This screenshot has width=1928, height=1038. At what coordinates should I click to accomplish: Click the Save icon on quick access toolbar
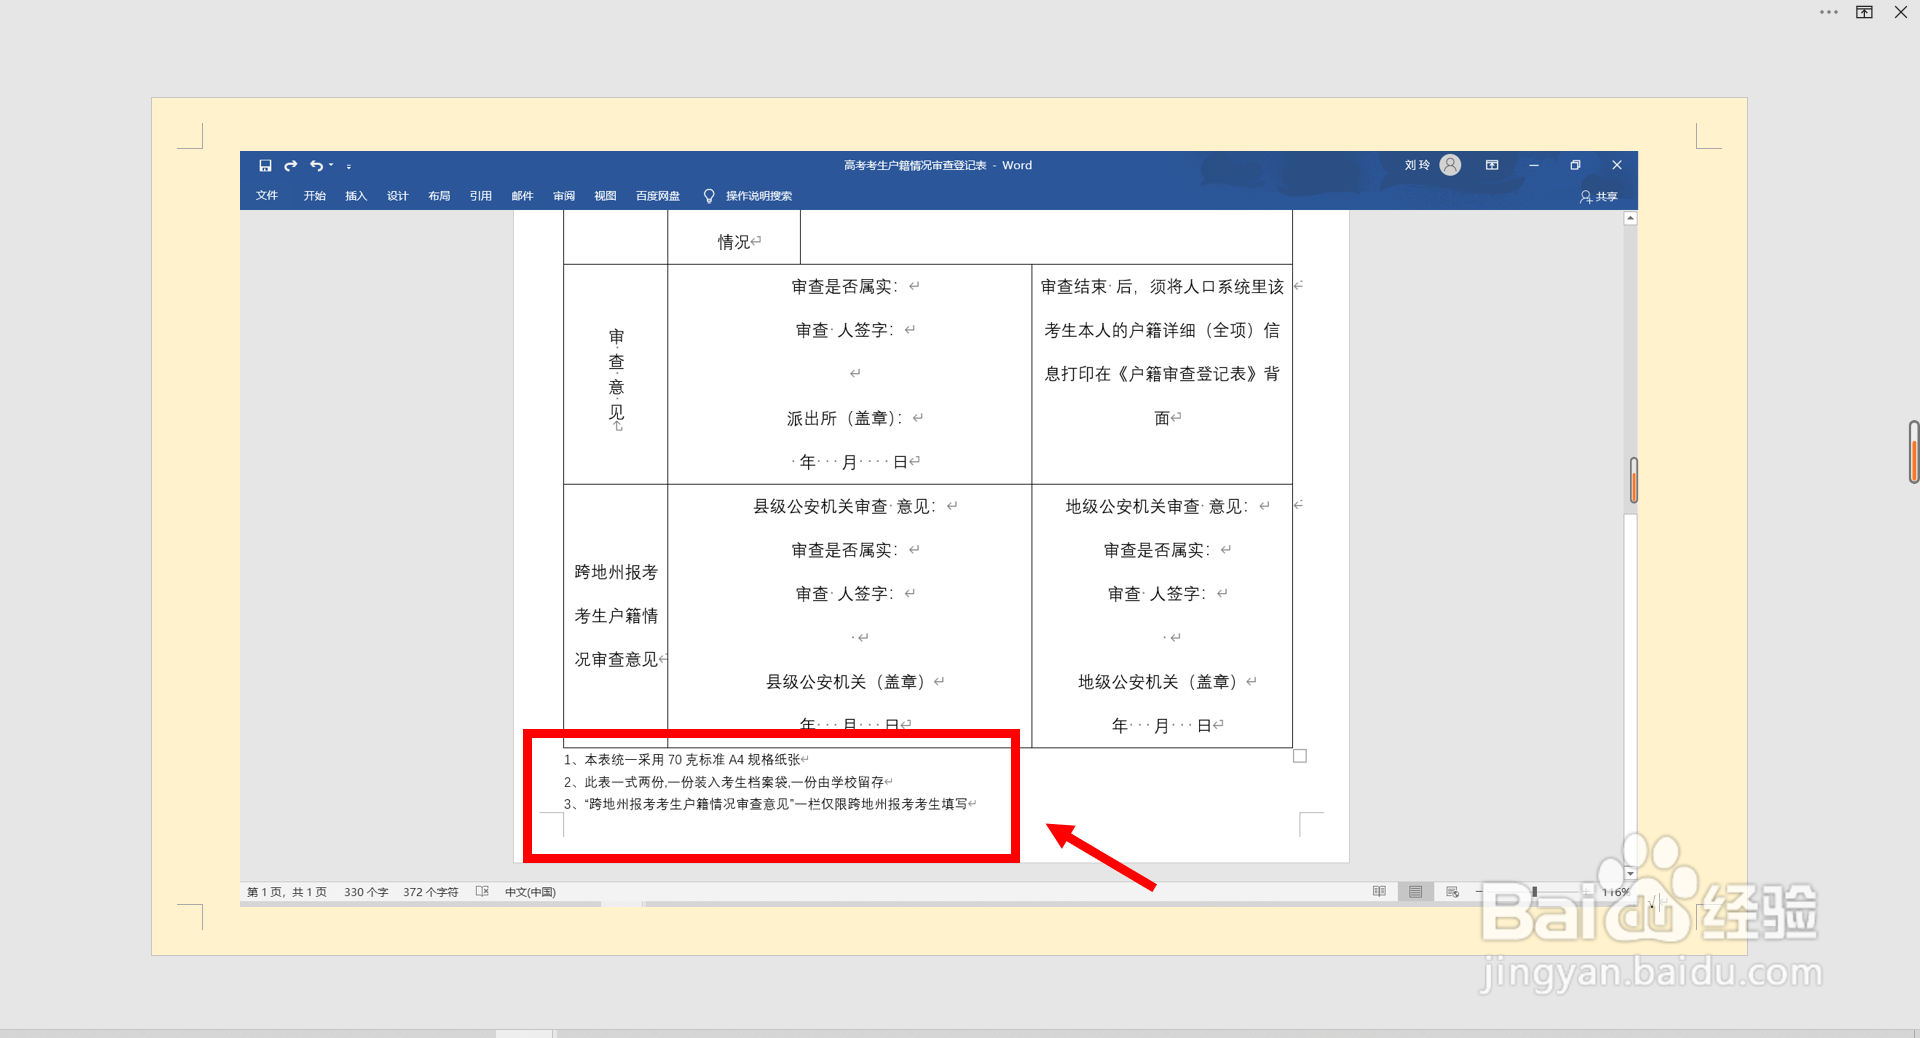click(x=265, y=165)
